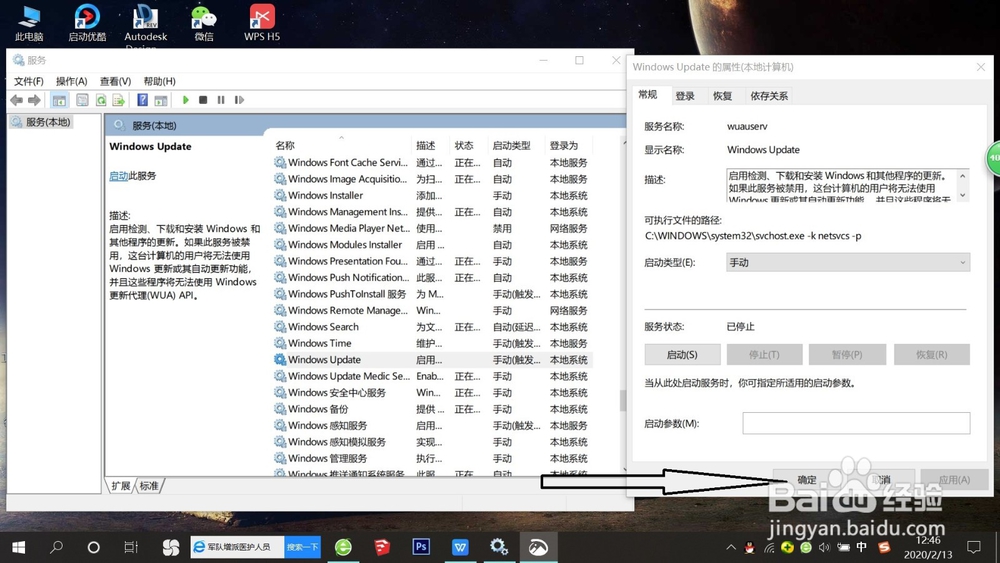Click the 启动 link for this service
The width and height of the screenshot is (1000, 563).
119,176
